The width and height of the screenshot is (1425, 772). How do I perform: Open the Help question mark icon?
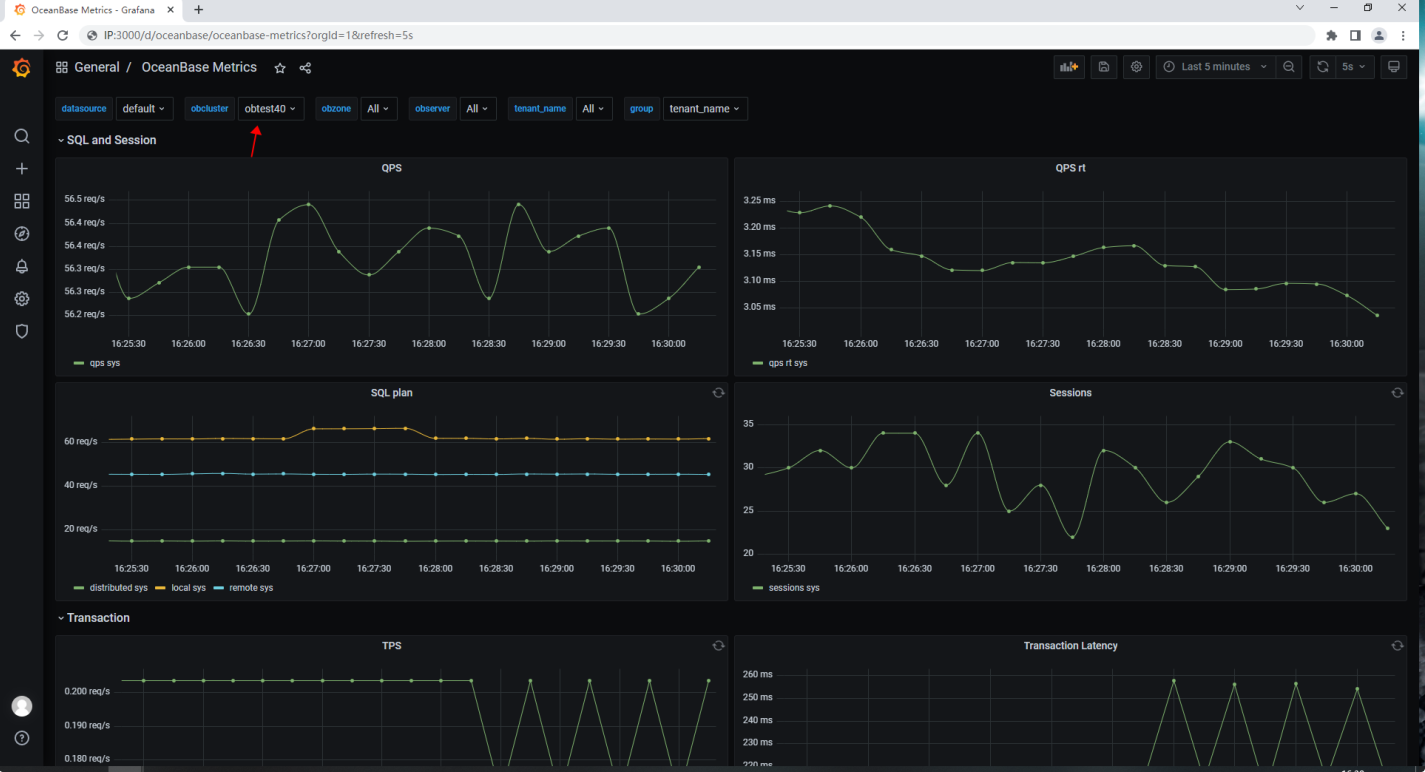coord(22,738)
